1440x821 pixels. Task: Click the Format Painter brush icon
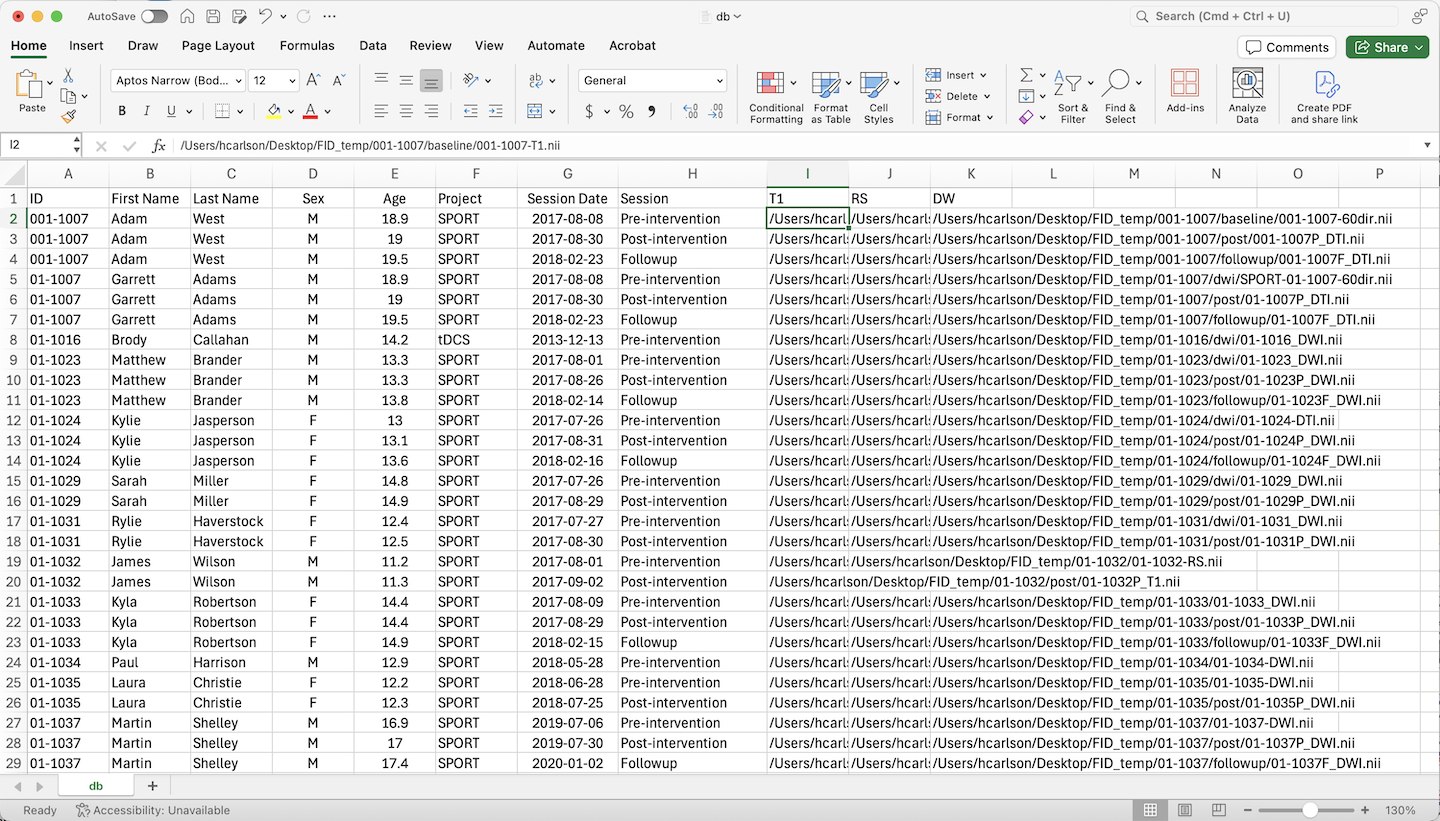click(x=68, y=116)
